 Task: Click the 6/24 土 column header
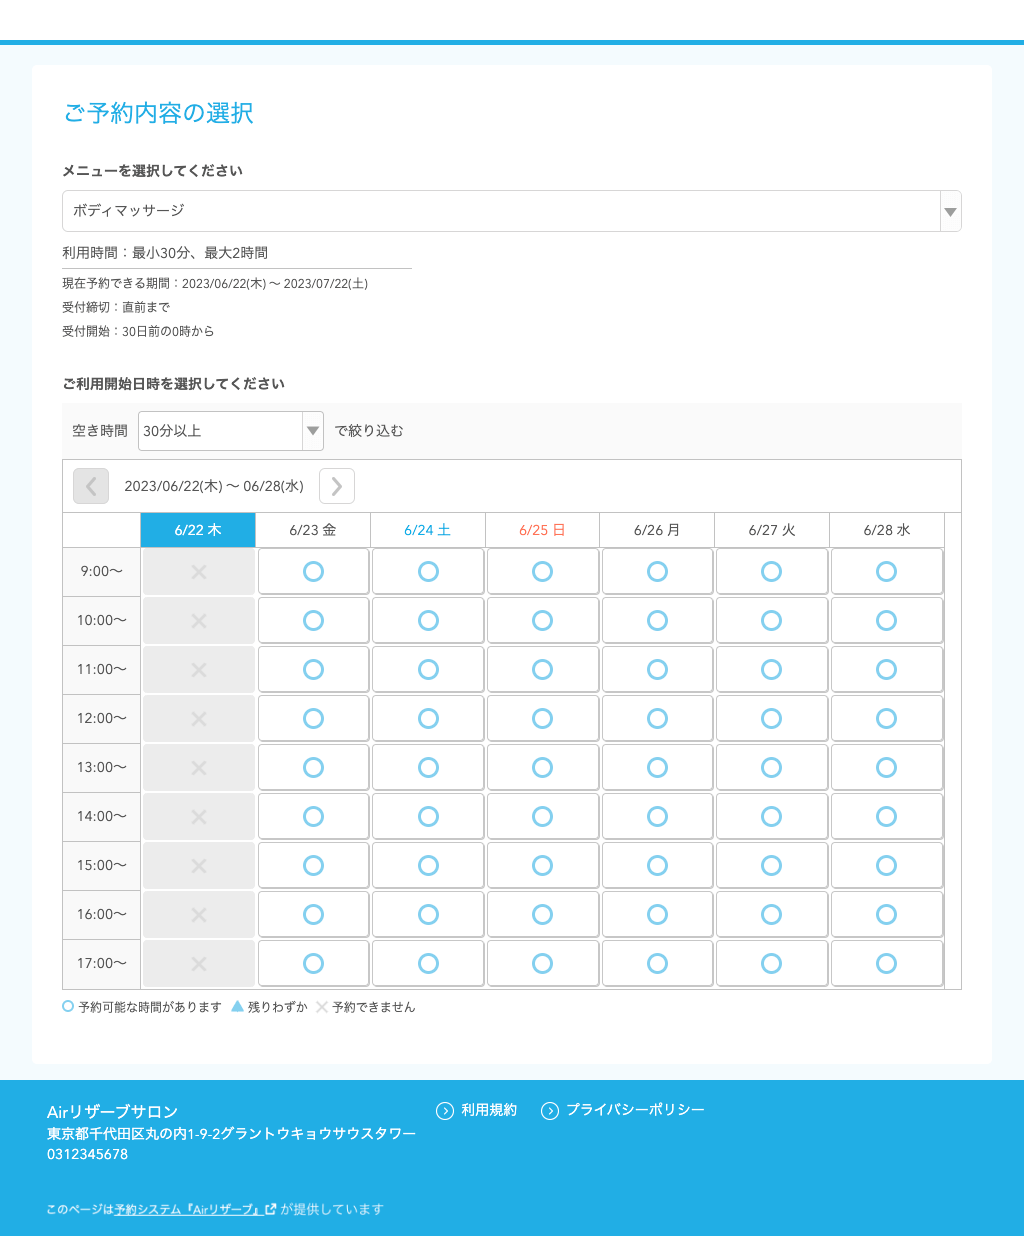tap(427, 530)
